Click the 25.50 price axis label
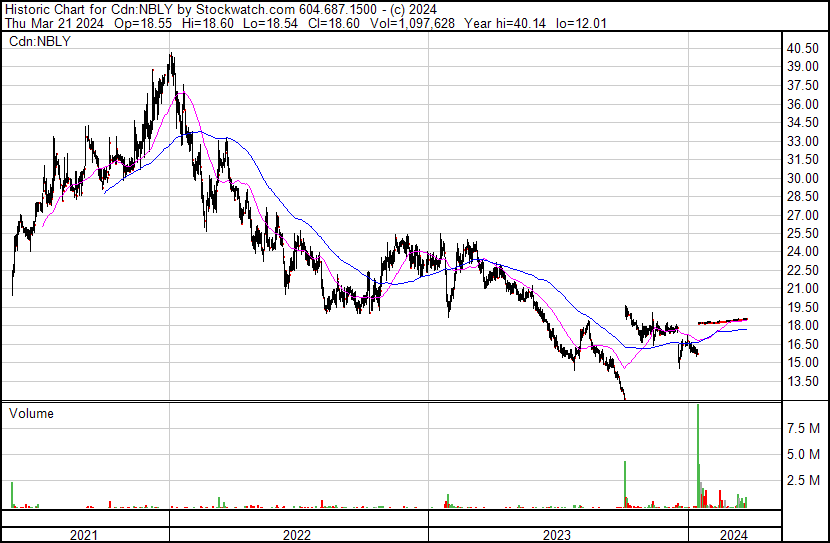The width and height of the screenshot is (830, 543). point(803,233)
